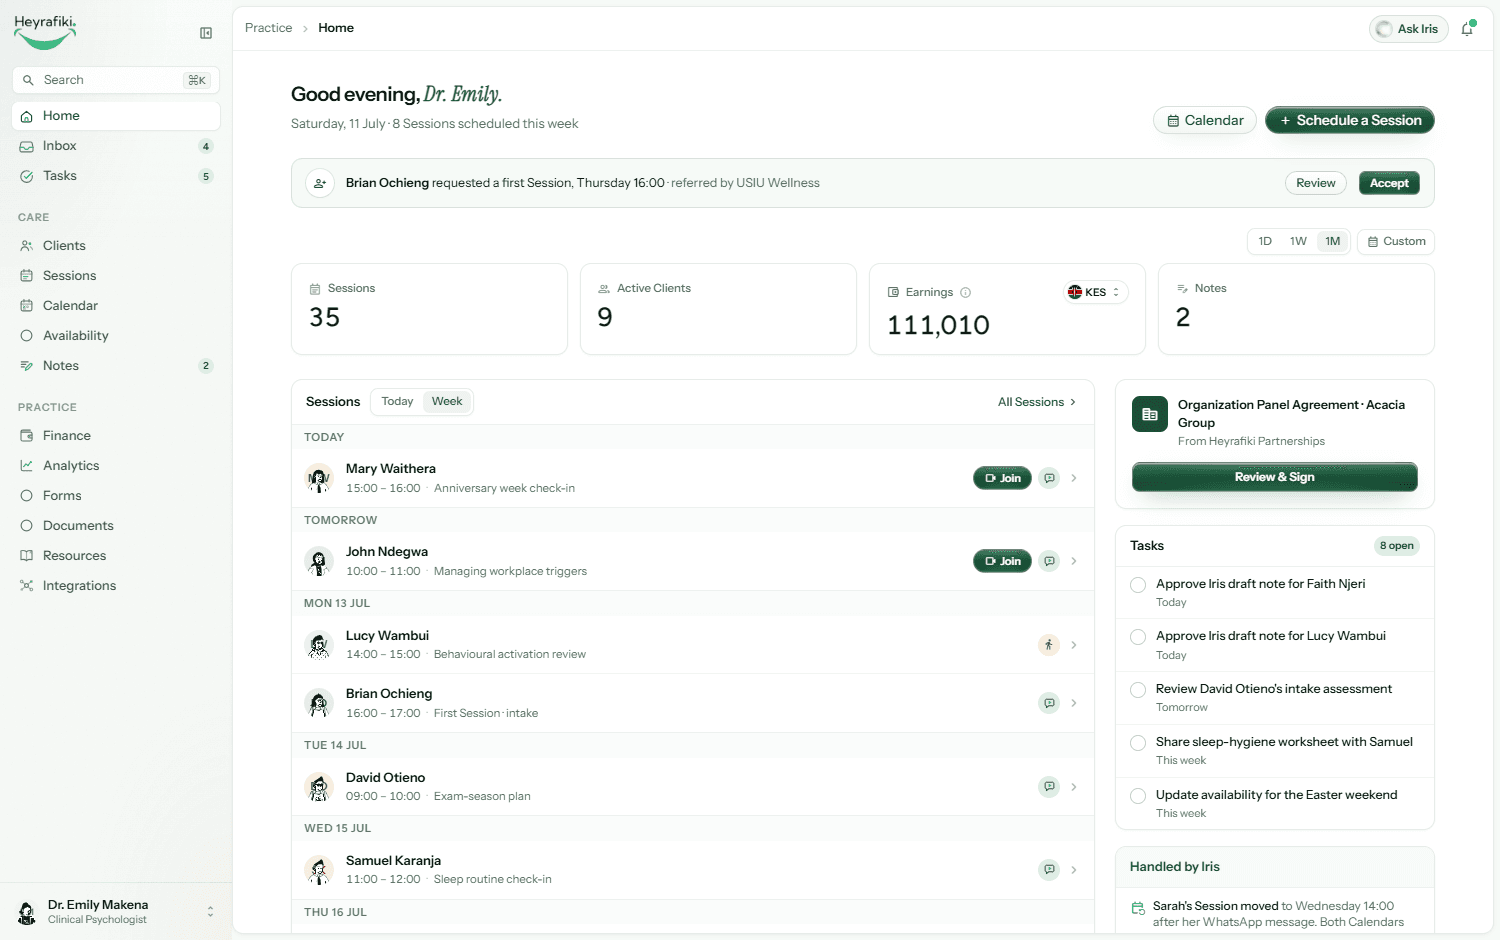Open chat icon for Samuel Karanja
The width and height of the screenshot is (1500, 940).
point(1049,870)
